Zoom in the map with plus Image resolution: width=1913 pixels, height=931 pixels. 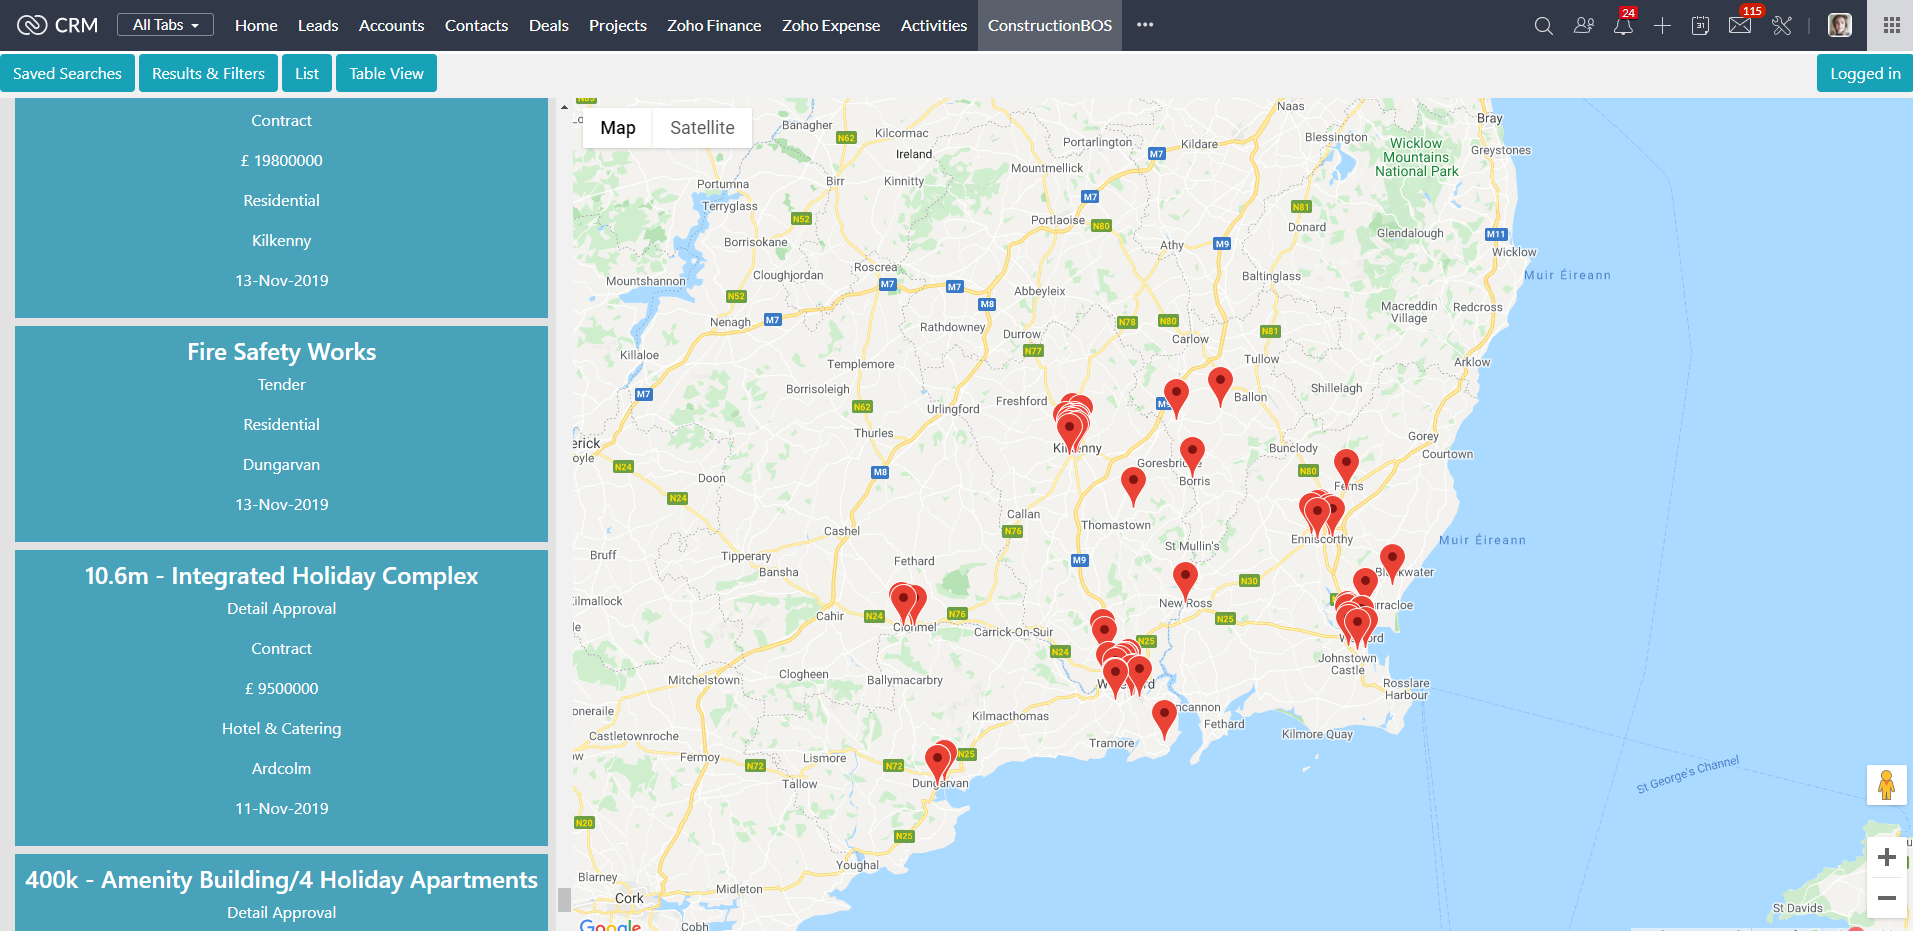[x=1886, y=857]
